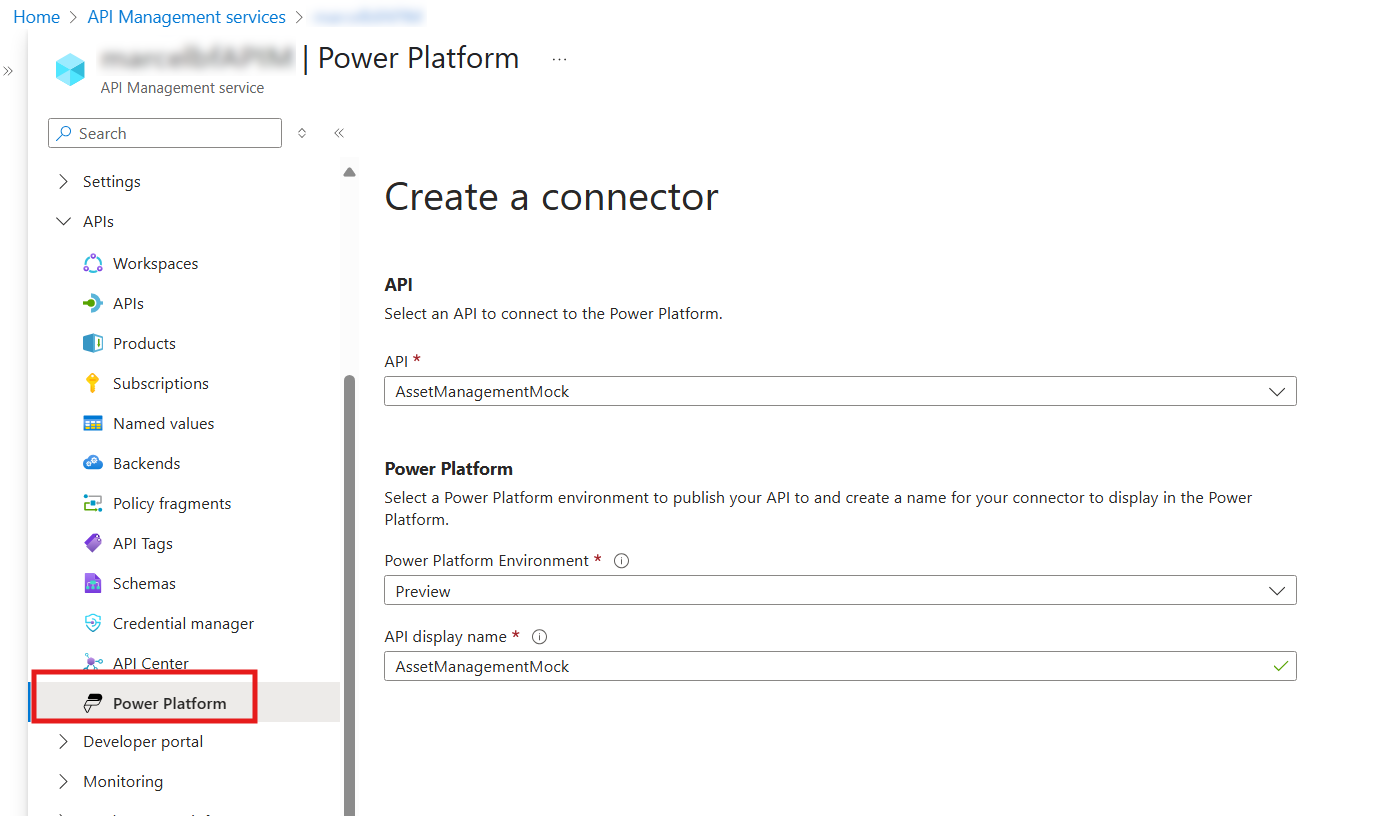The image size is (1378, 816).
Task: Open the API selection dropdown
Action: pyautogui.click(x=1277, y=391)
